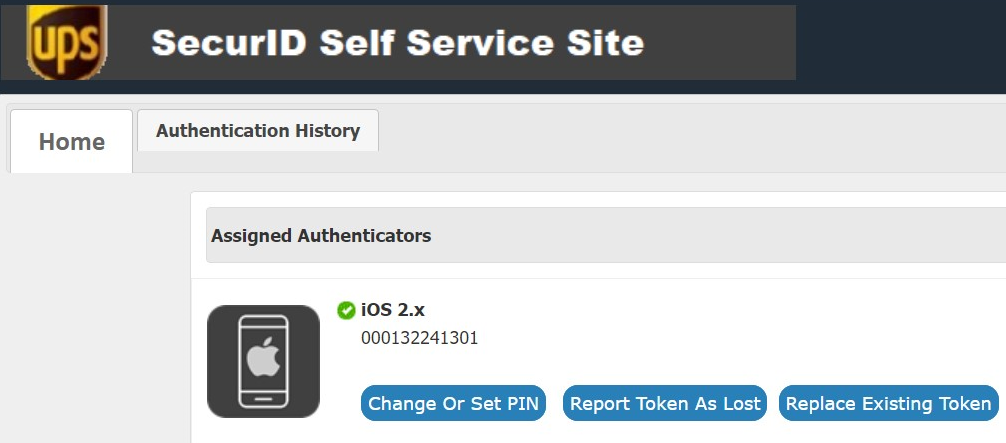This screenshot has width=1006, height=443.
Task: Click the UPS shield logo
Action: (x=67, y=42)
